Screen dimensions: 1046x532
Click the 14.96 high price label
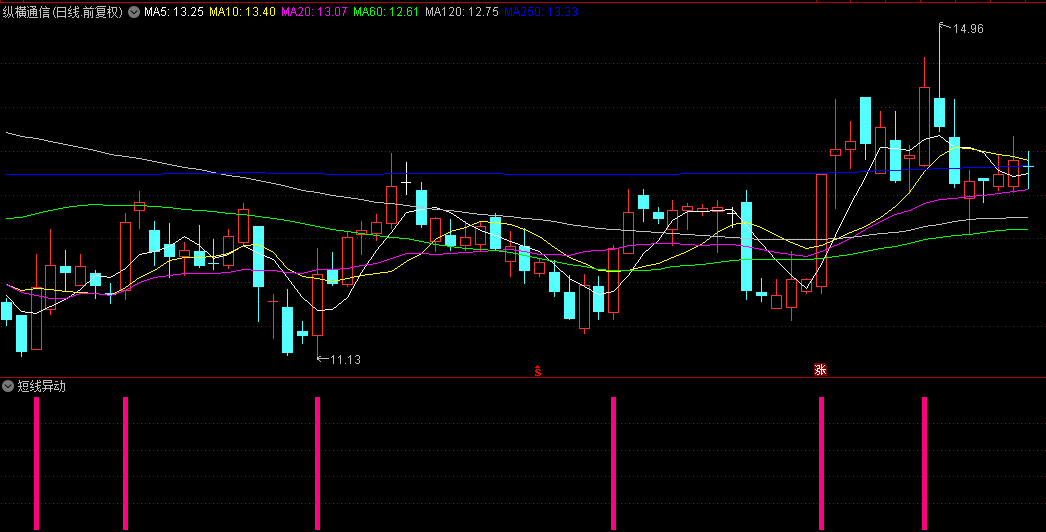pos(968,29)
